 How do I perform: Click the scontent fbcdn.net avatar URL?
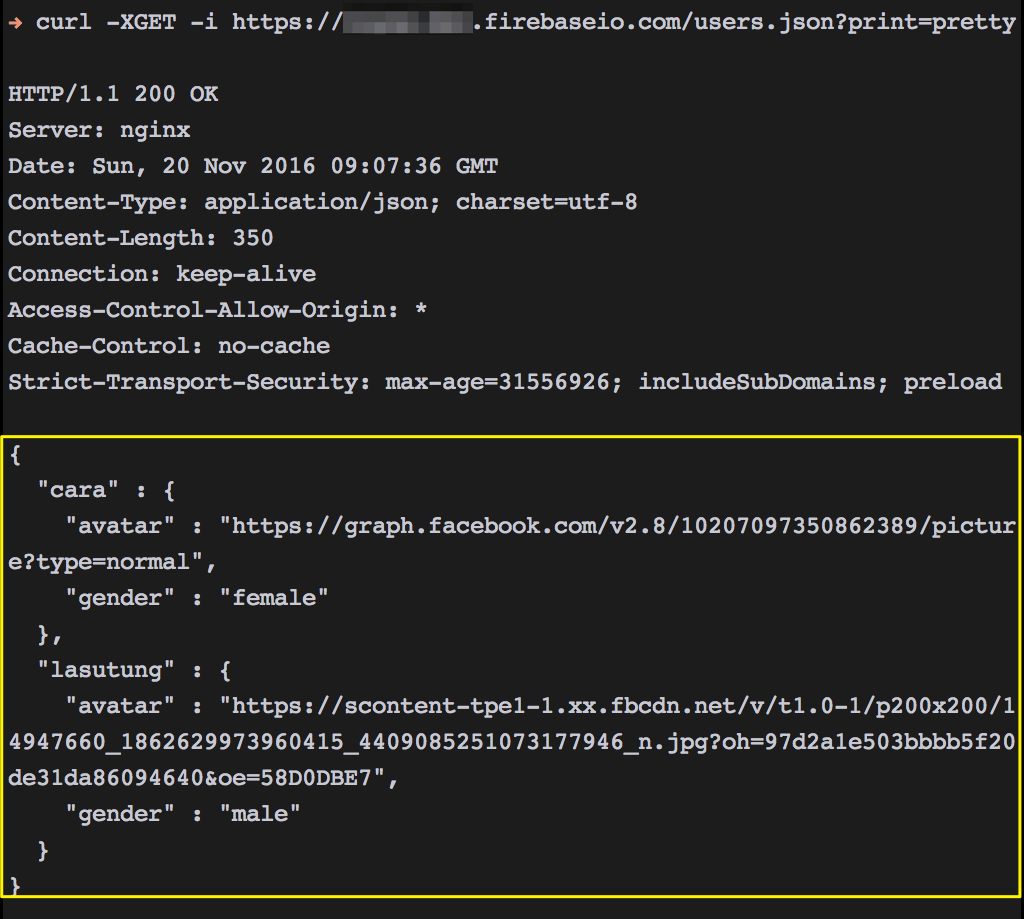(512, 741)
